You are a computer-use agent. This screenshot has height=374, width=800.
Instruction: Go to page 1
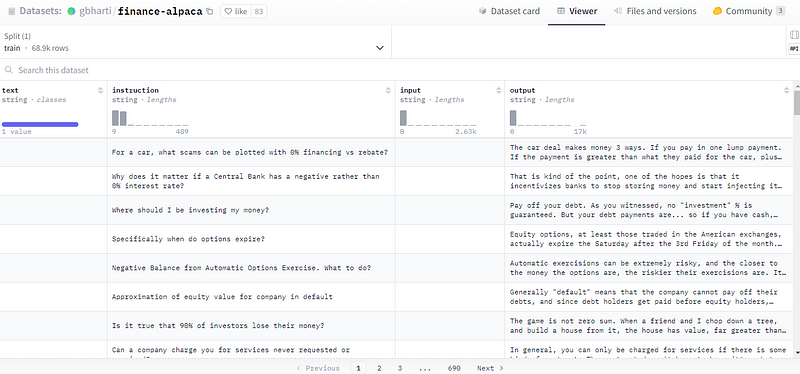(x=358, y=368)
